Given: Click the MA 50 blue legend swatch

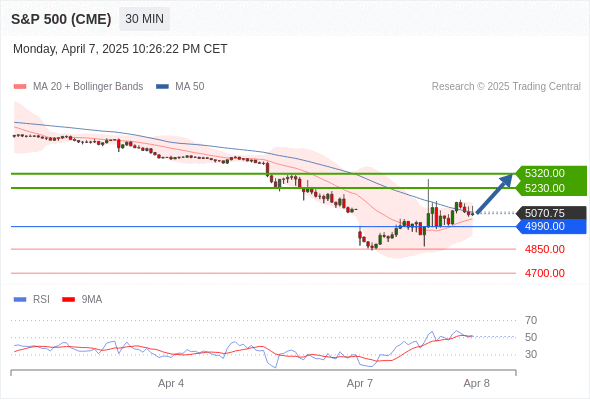Looking at the screenshot, I should pos(162,87).
